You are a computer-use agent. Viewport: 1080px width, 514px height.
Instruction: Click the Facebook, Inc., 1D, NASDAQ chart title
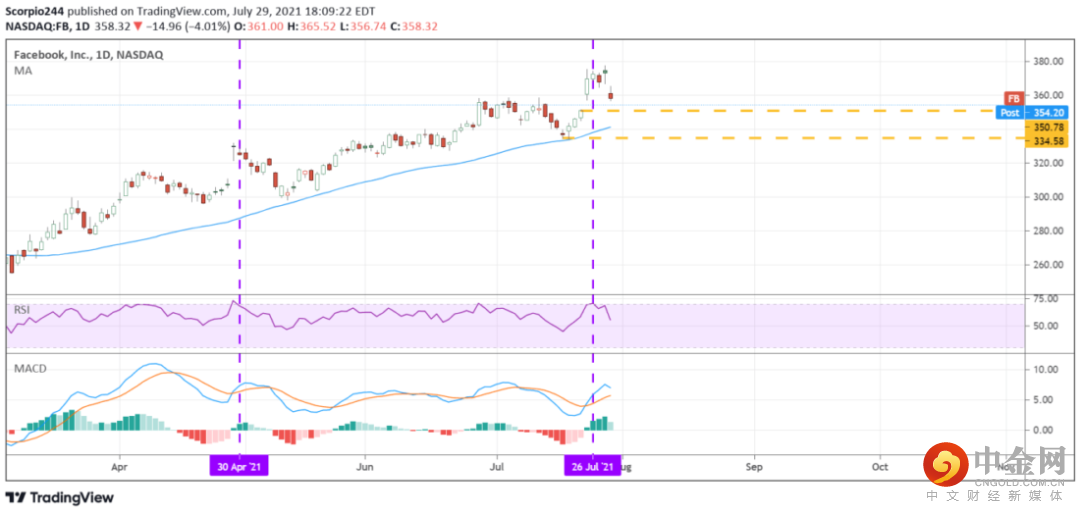[x=89, y=55]
